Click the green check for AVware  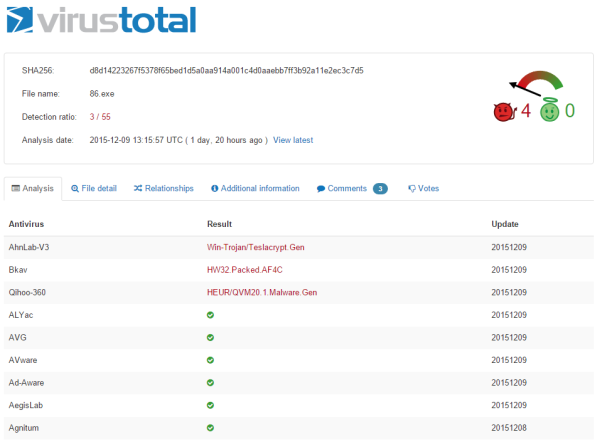tap(210, 360)
